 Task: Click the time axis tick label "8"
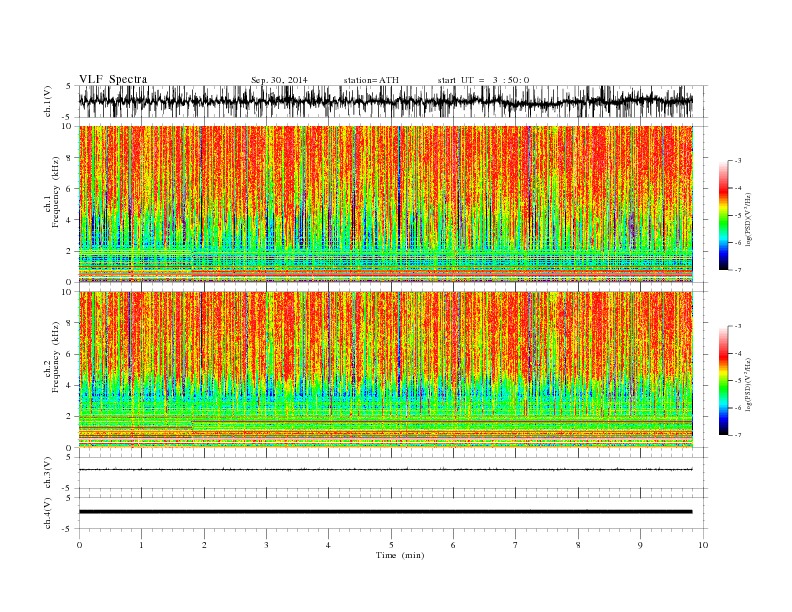point(578,545)
